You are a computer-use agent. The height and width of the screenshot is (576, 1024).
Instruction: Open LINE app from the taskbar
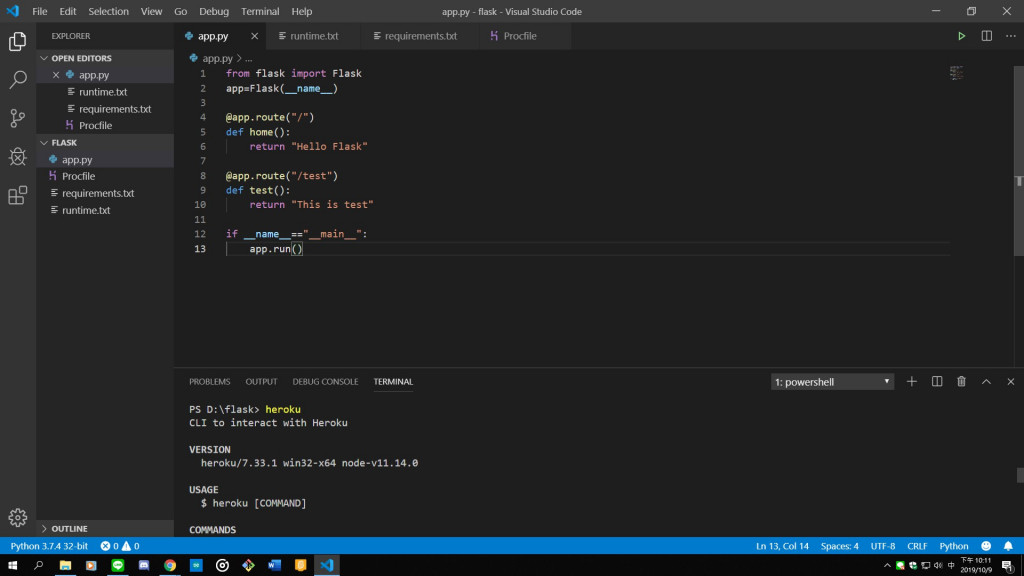click(118, 565)
